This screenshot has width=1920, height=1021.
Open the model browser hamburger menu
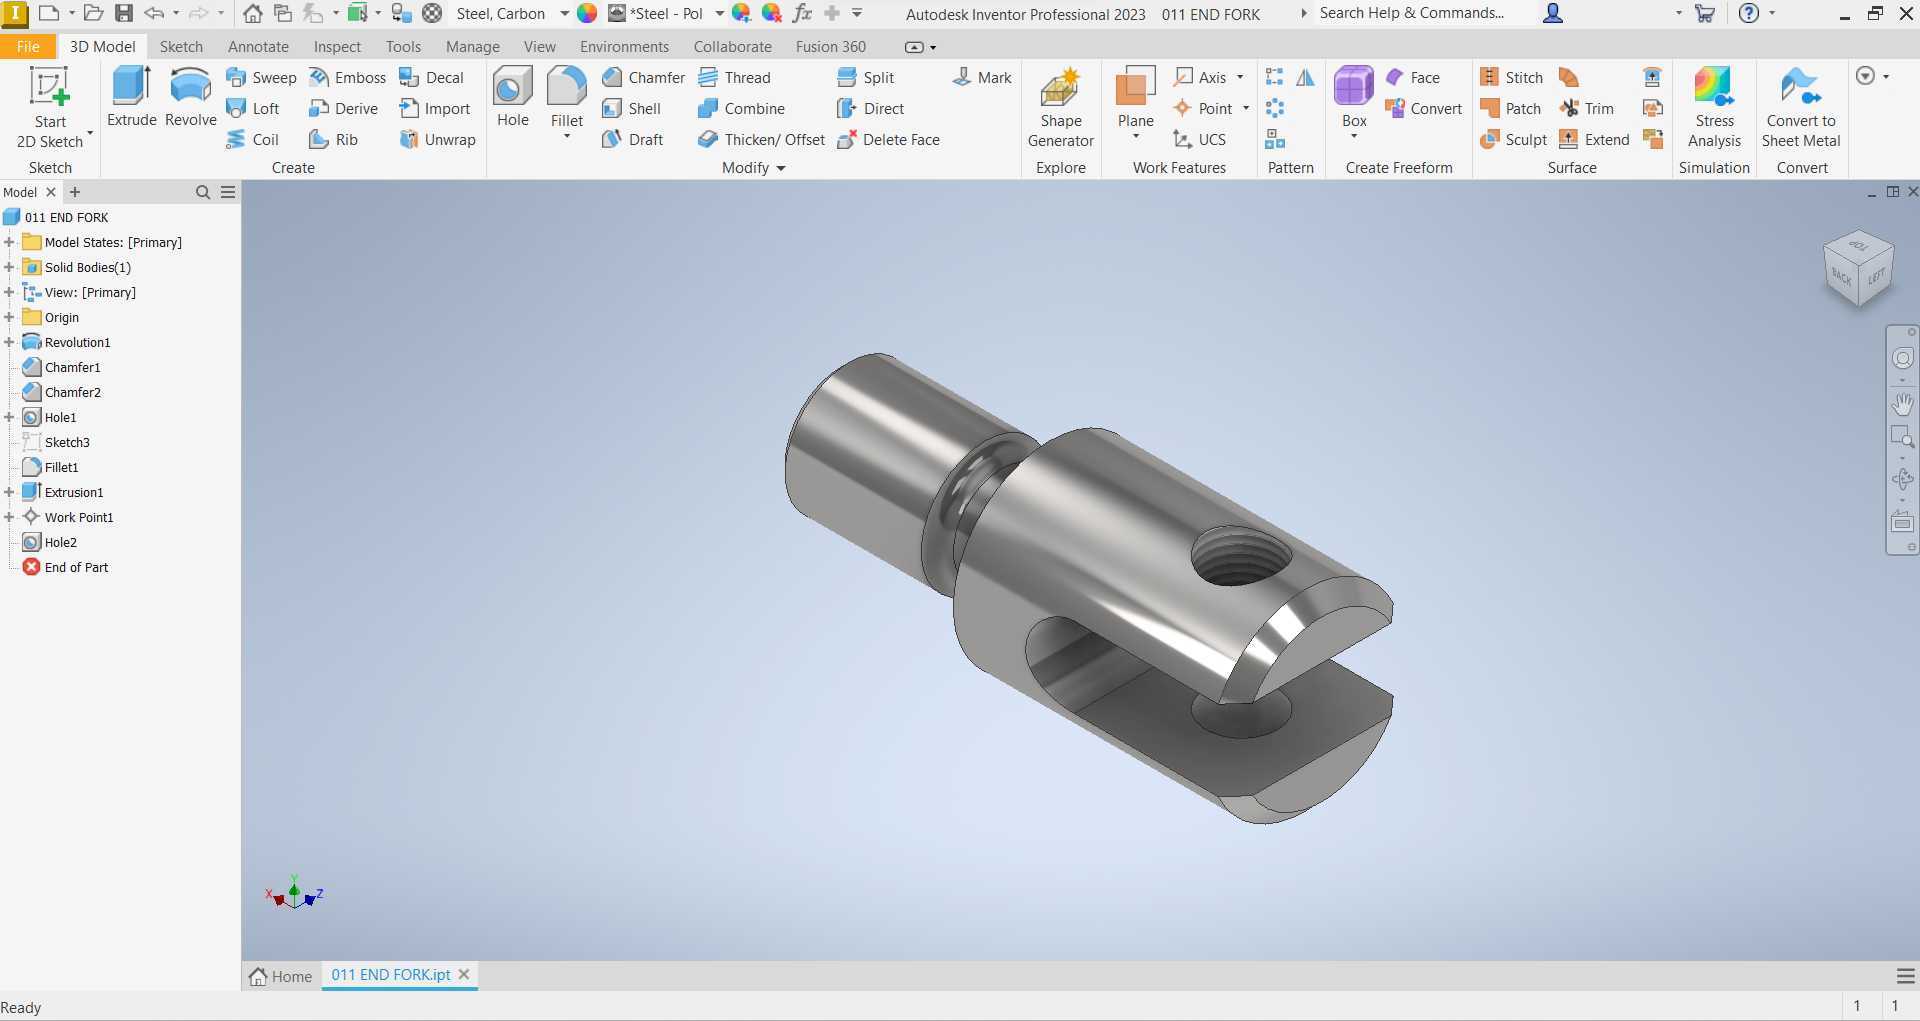coord(228,192)
